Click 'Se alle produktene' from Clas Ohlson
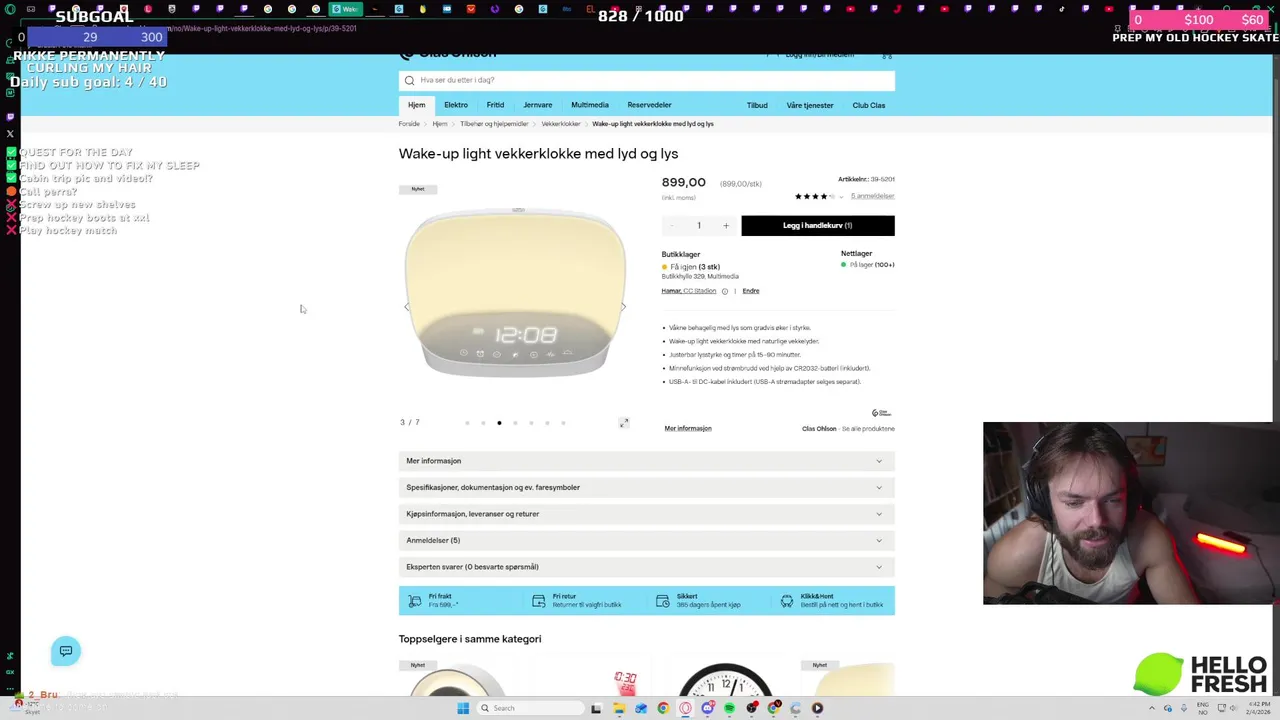Viewport: 1280px width, 720px height. click(868, 429)
